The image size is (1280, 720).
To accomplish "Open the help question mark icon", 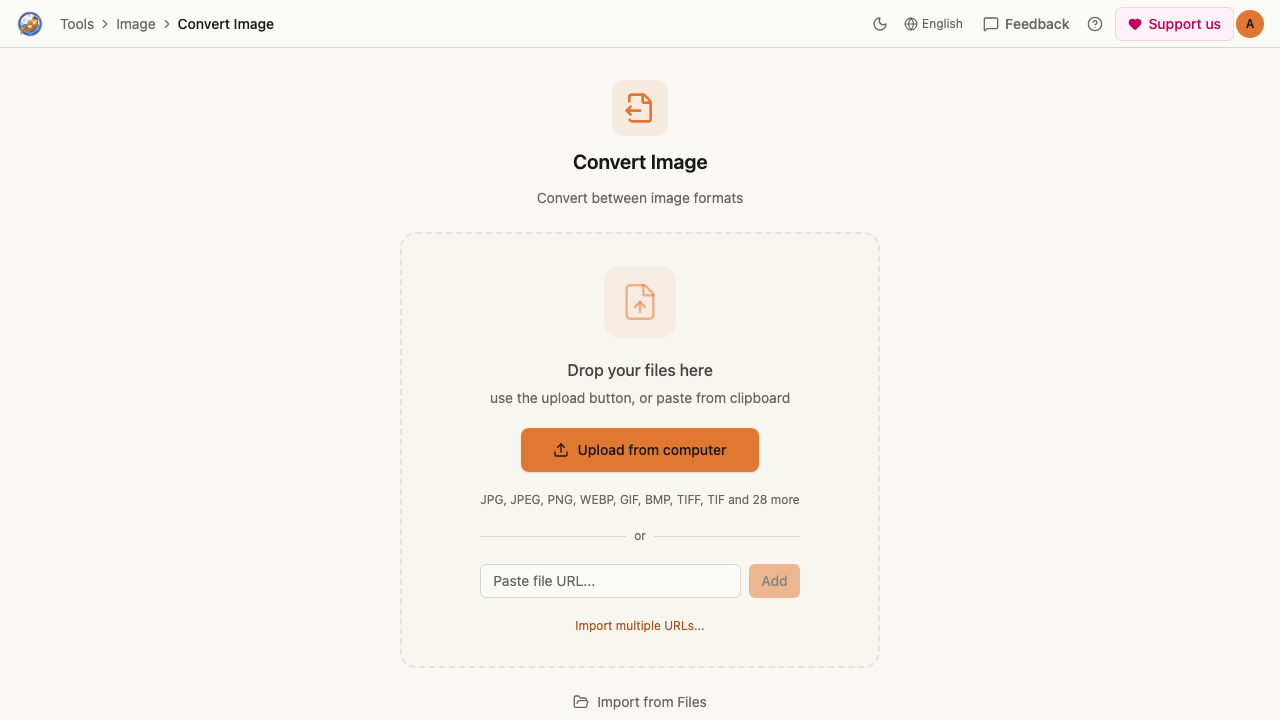I will [1095, 24].
